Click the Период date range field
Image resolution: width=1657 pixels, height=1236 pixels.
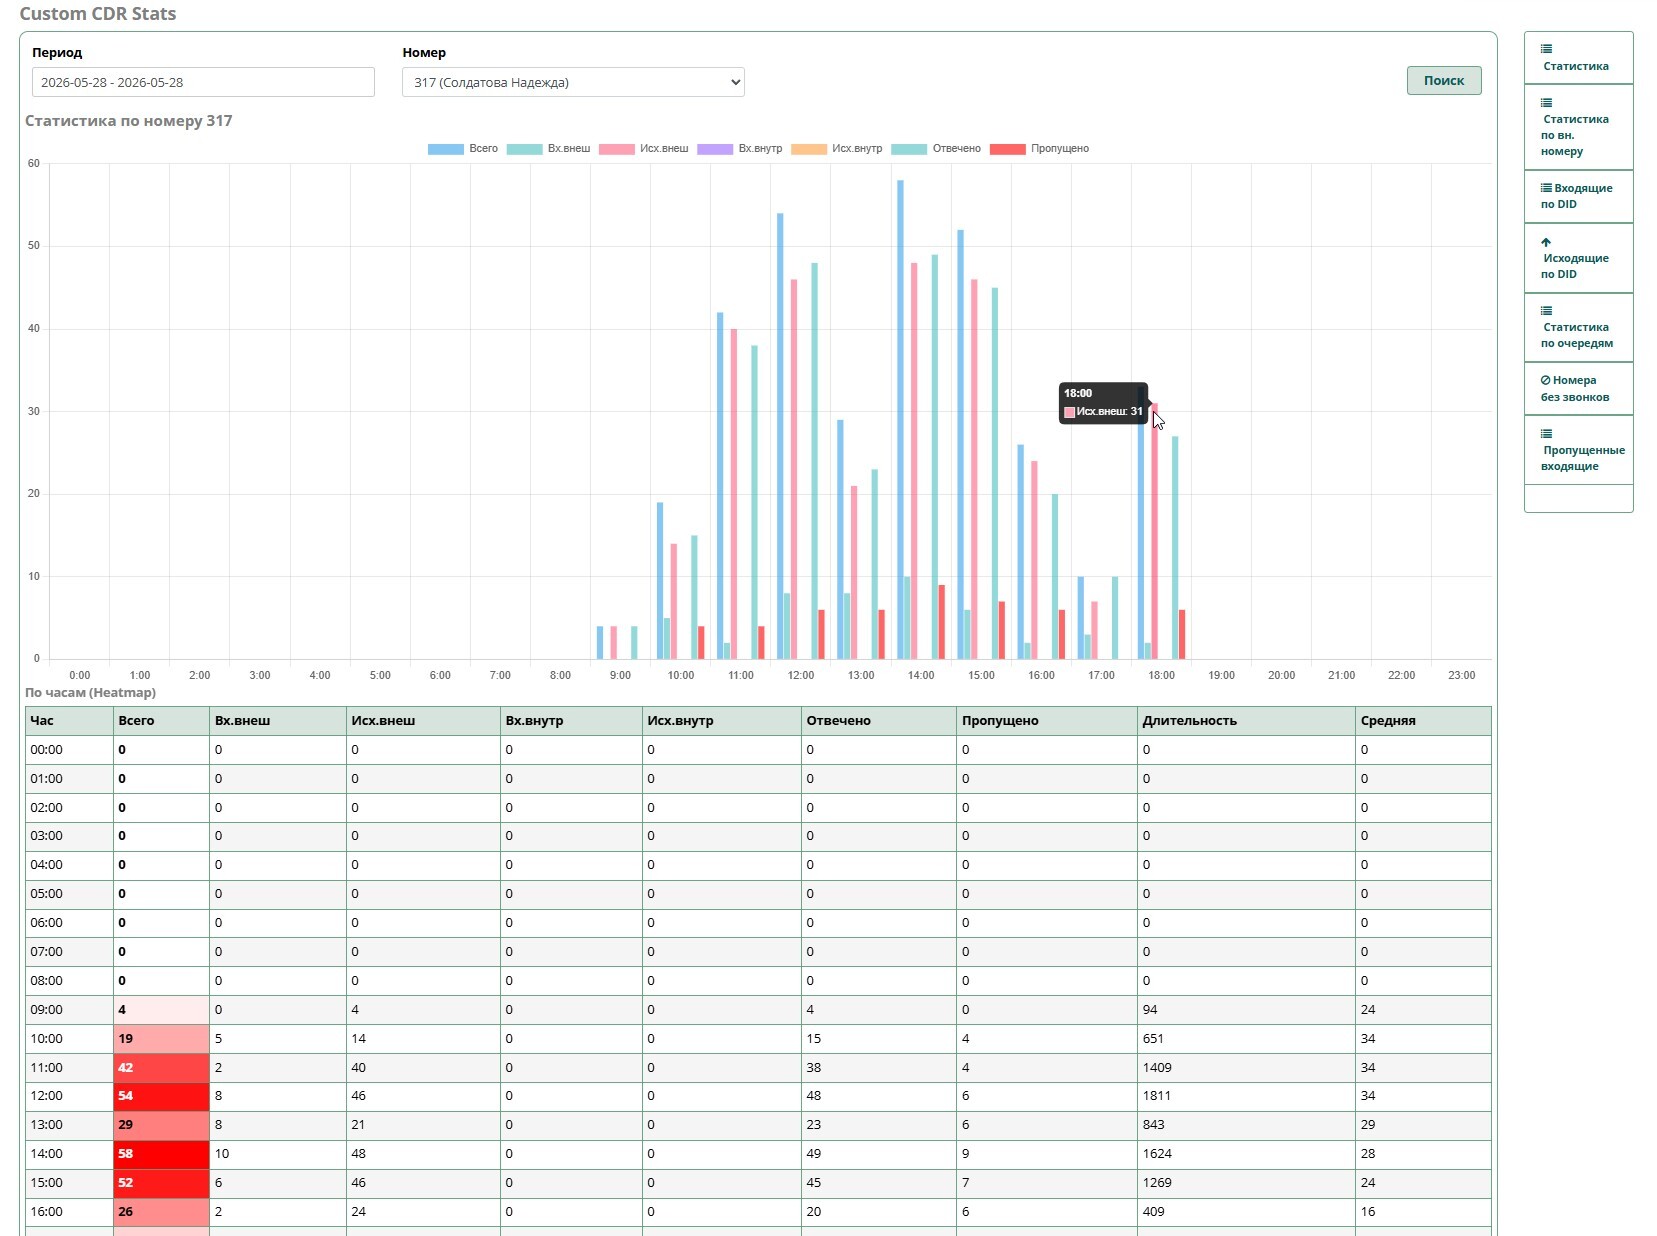(203, 82)
